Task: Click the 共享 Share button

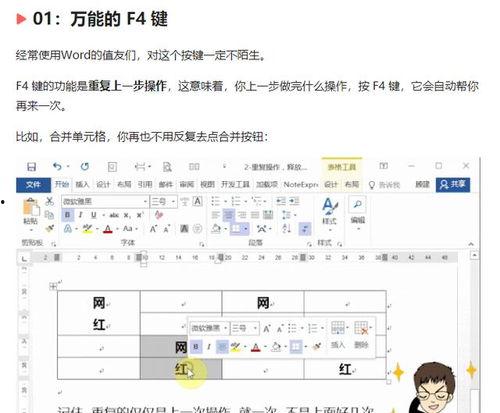Action: click(x=453, y=184)
